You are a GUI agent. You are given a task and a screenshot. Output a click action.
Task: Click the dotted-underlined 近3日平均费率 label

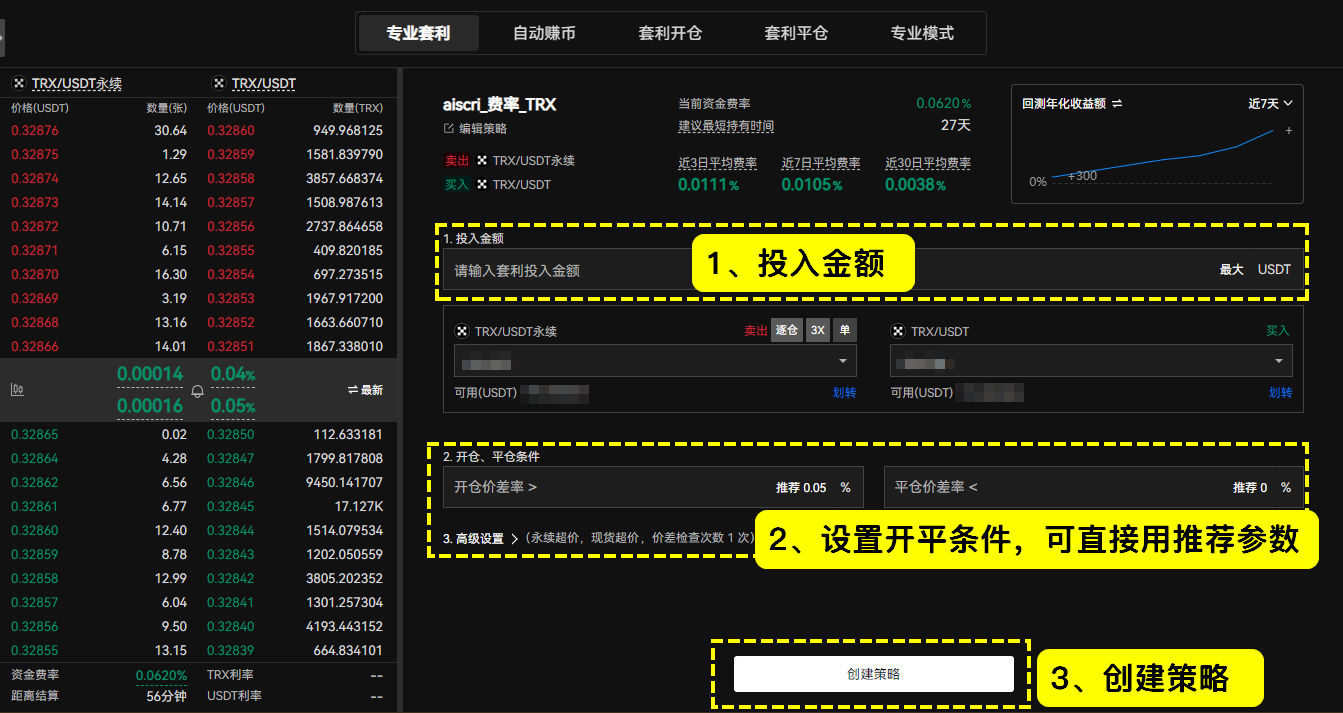point(717,163)
